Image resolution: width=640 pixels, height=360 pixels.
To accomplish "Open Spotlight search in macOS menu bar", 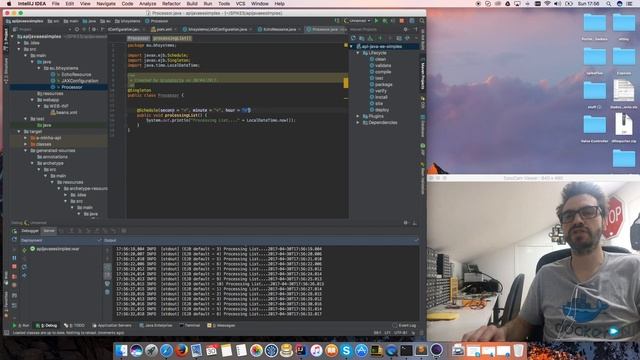I will click(608, 4).
